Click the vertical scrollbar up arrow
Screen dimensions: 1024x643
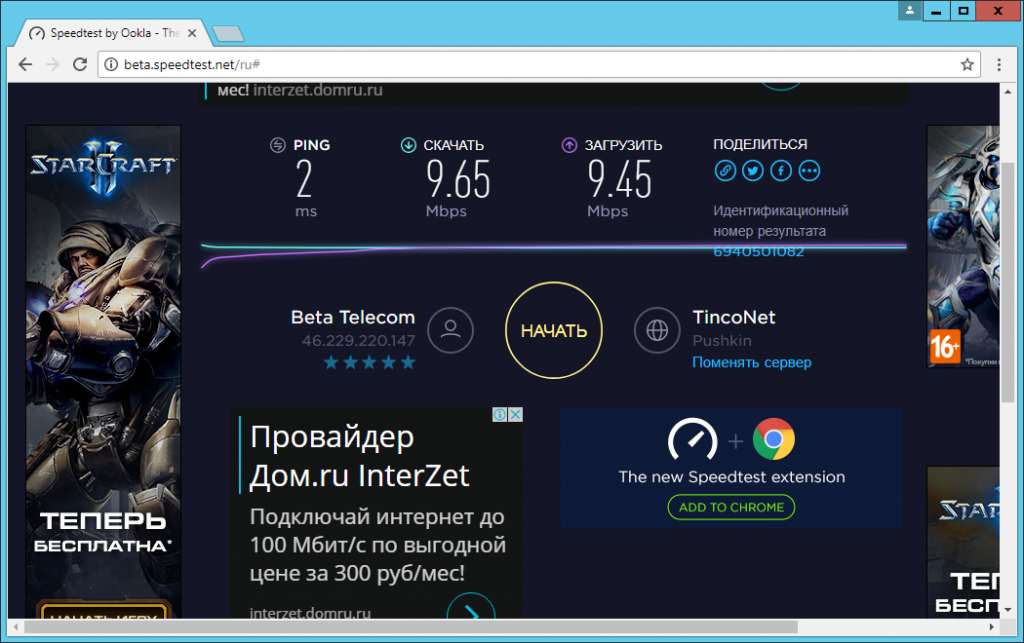click(1008, 92)
